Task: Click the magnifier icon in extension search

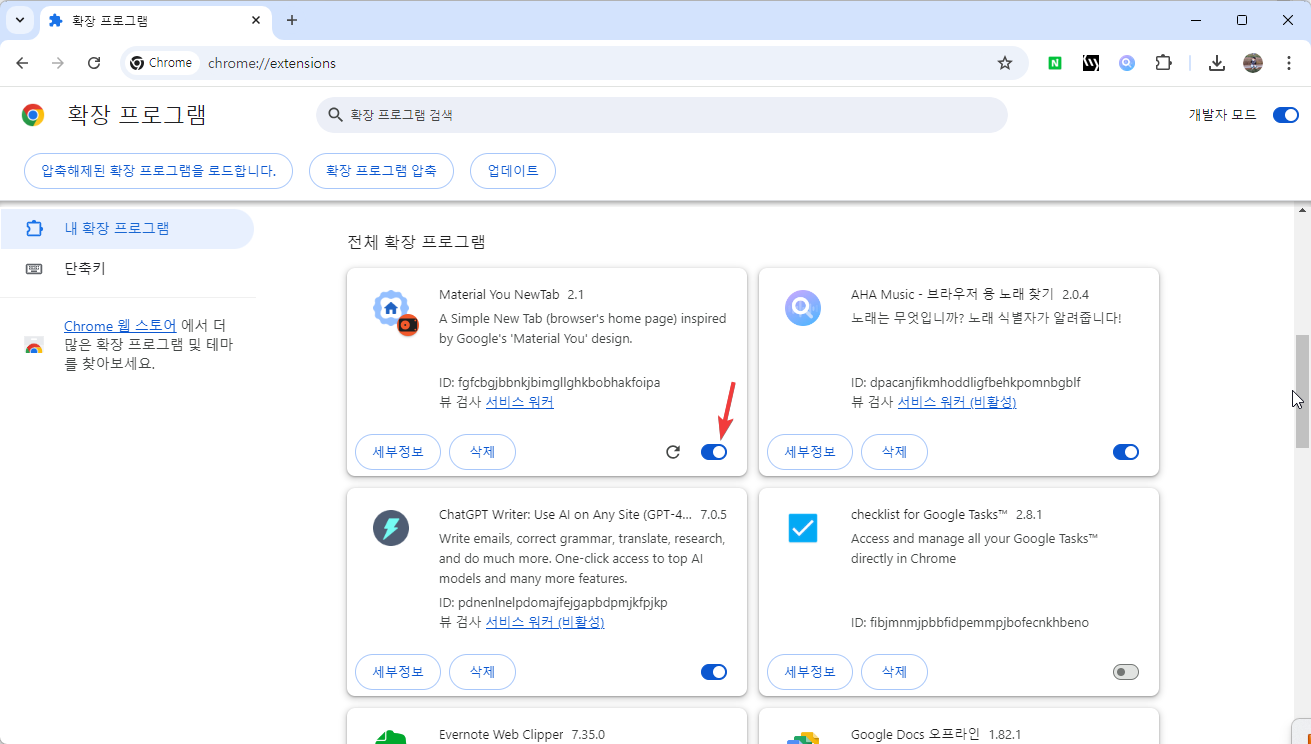Action: point(335,115)
